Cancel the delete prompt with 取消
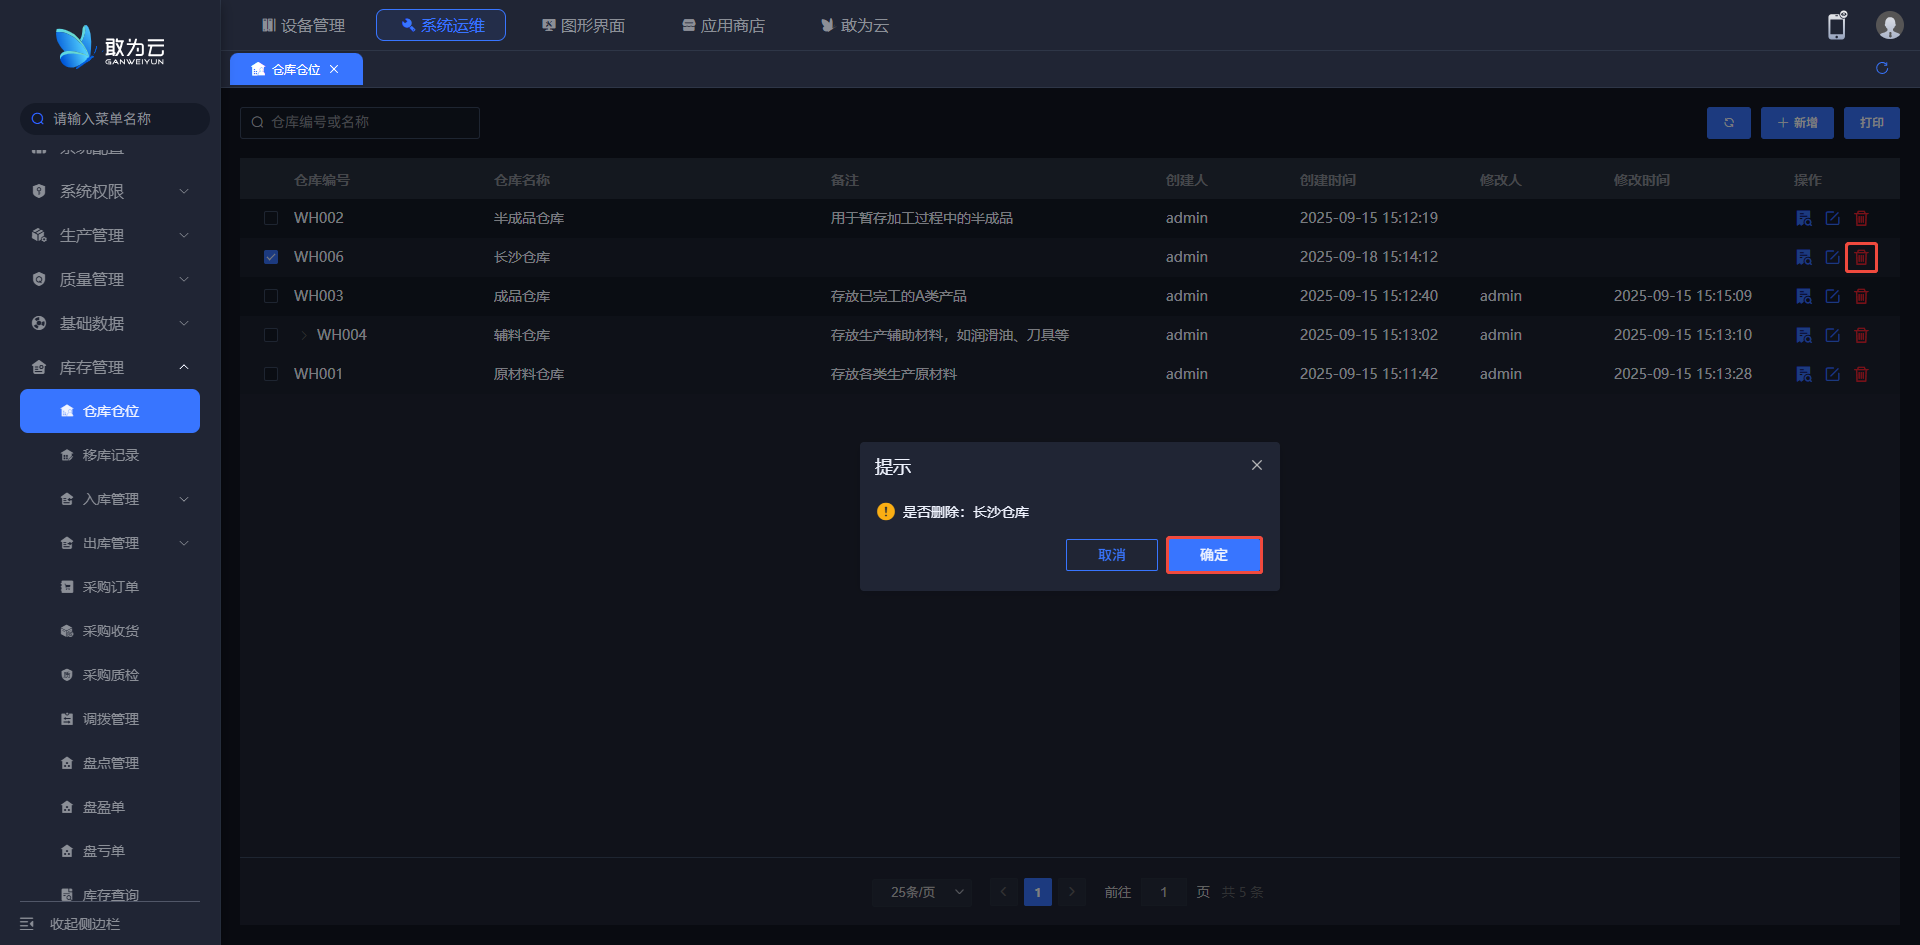 click(1111, 555)
